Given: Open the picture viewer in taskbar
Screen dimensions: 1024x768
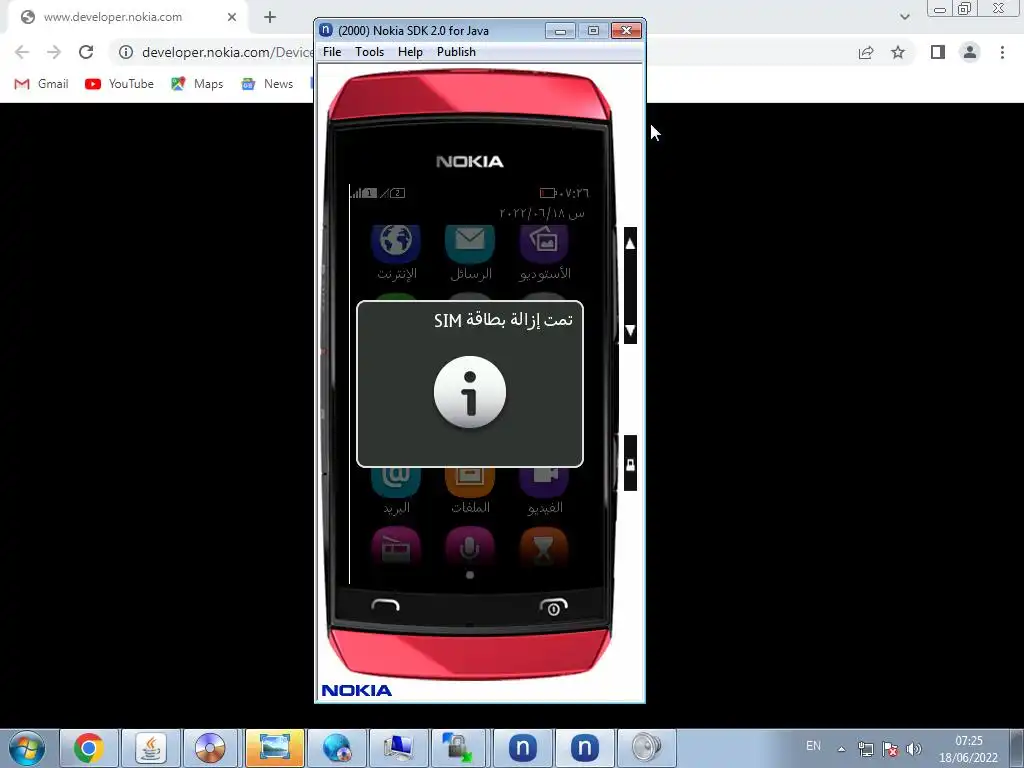Looking at the screenshot, I should pyautogui.click(x=274, y=748).
